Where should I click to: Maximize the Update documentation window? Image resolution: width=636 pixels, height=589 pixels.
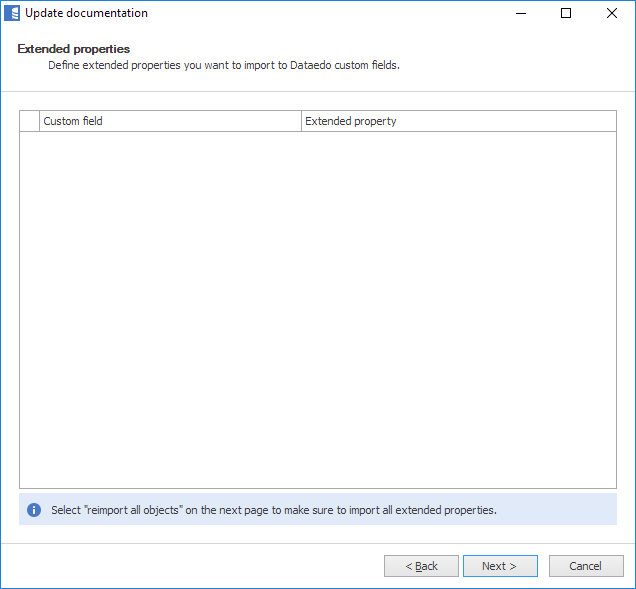point(566,13)
